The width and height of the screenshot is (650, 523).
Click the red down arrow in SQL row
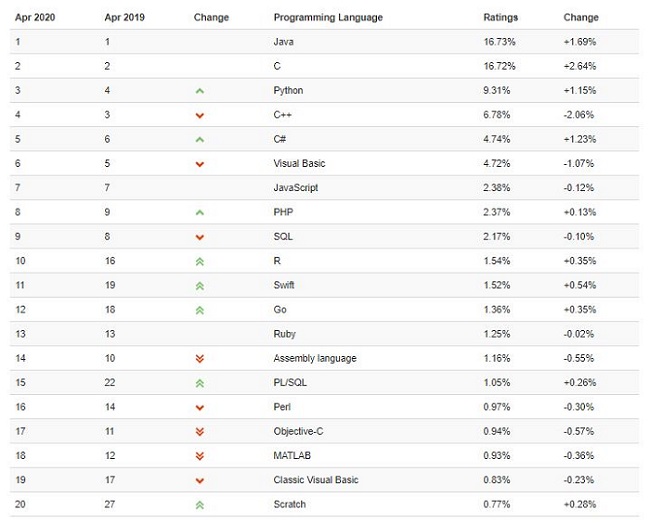[200, 237]
